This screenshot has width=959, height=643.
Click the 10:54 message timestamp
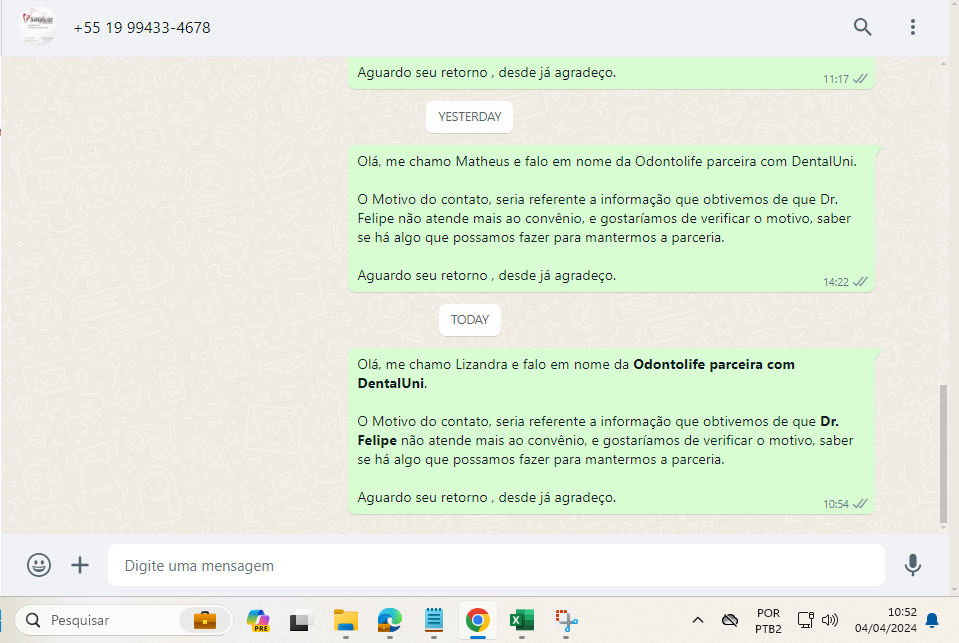[835, 504]
